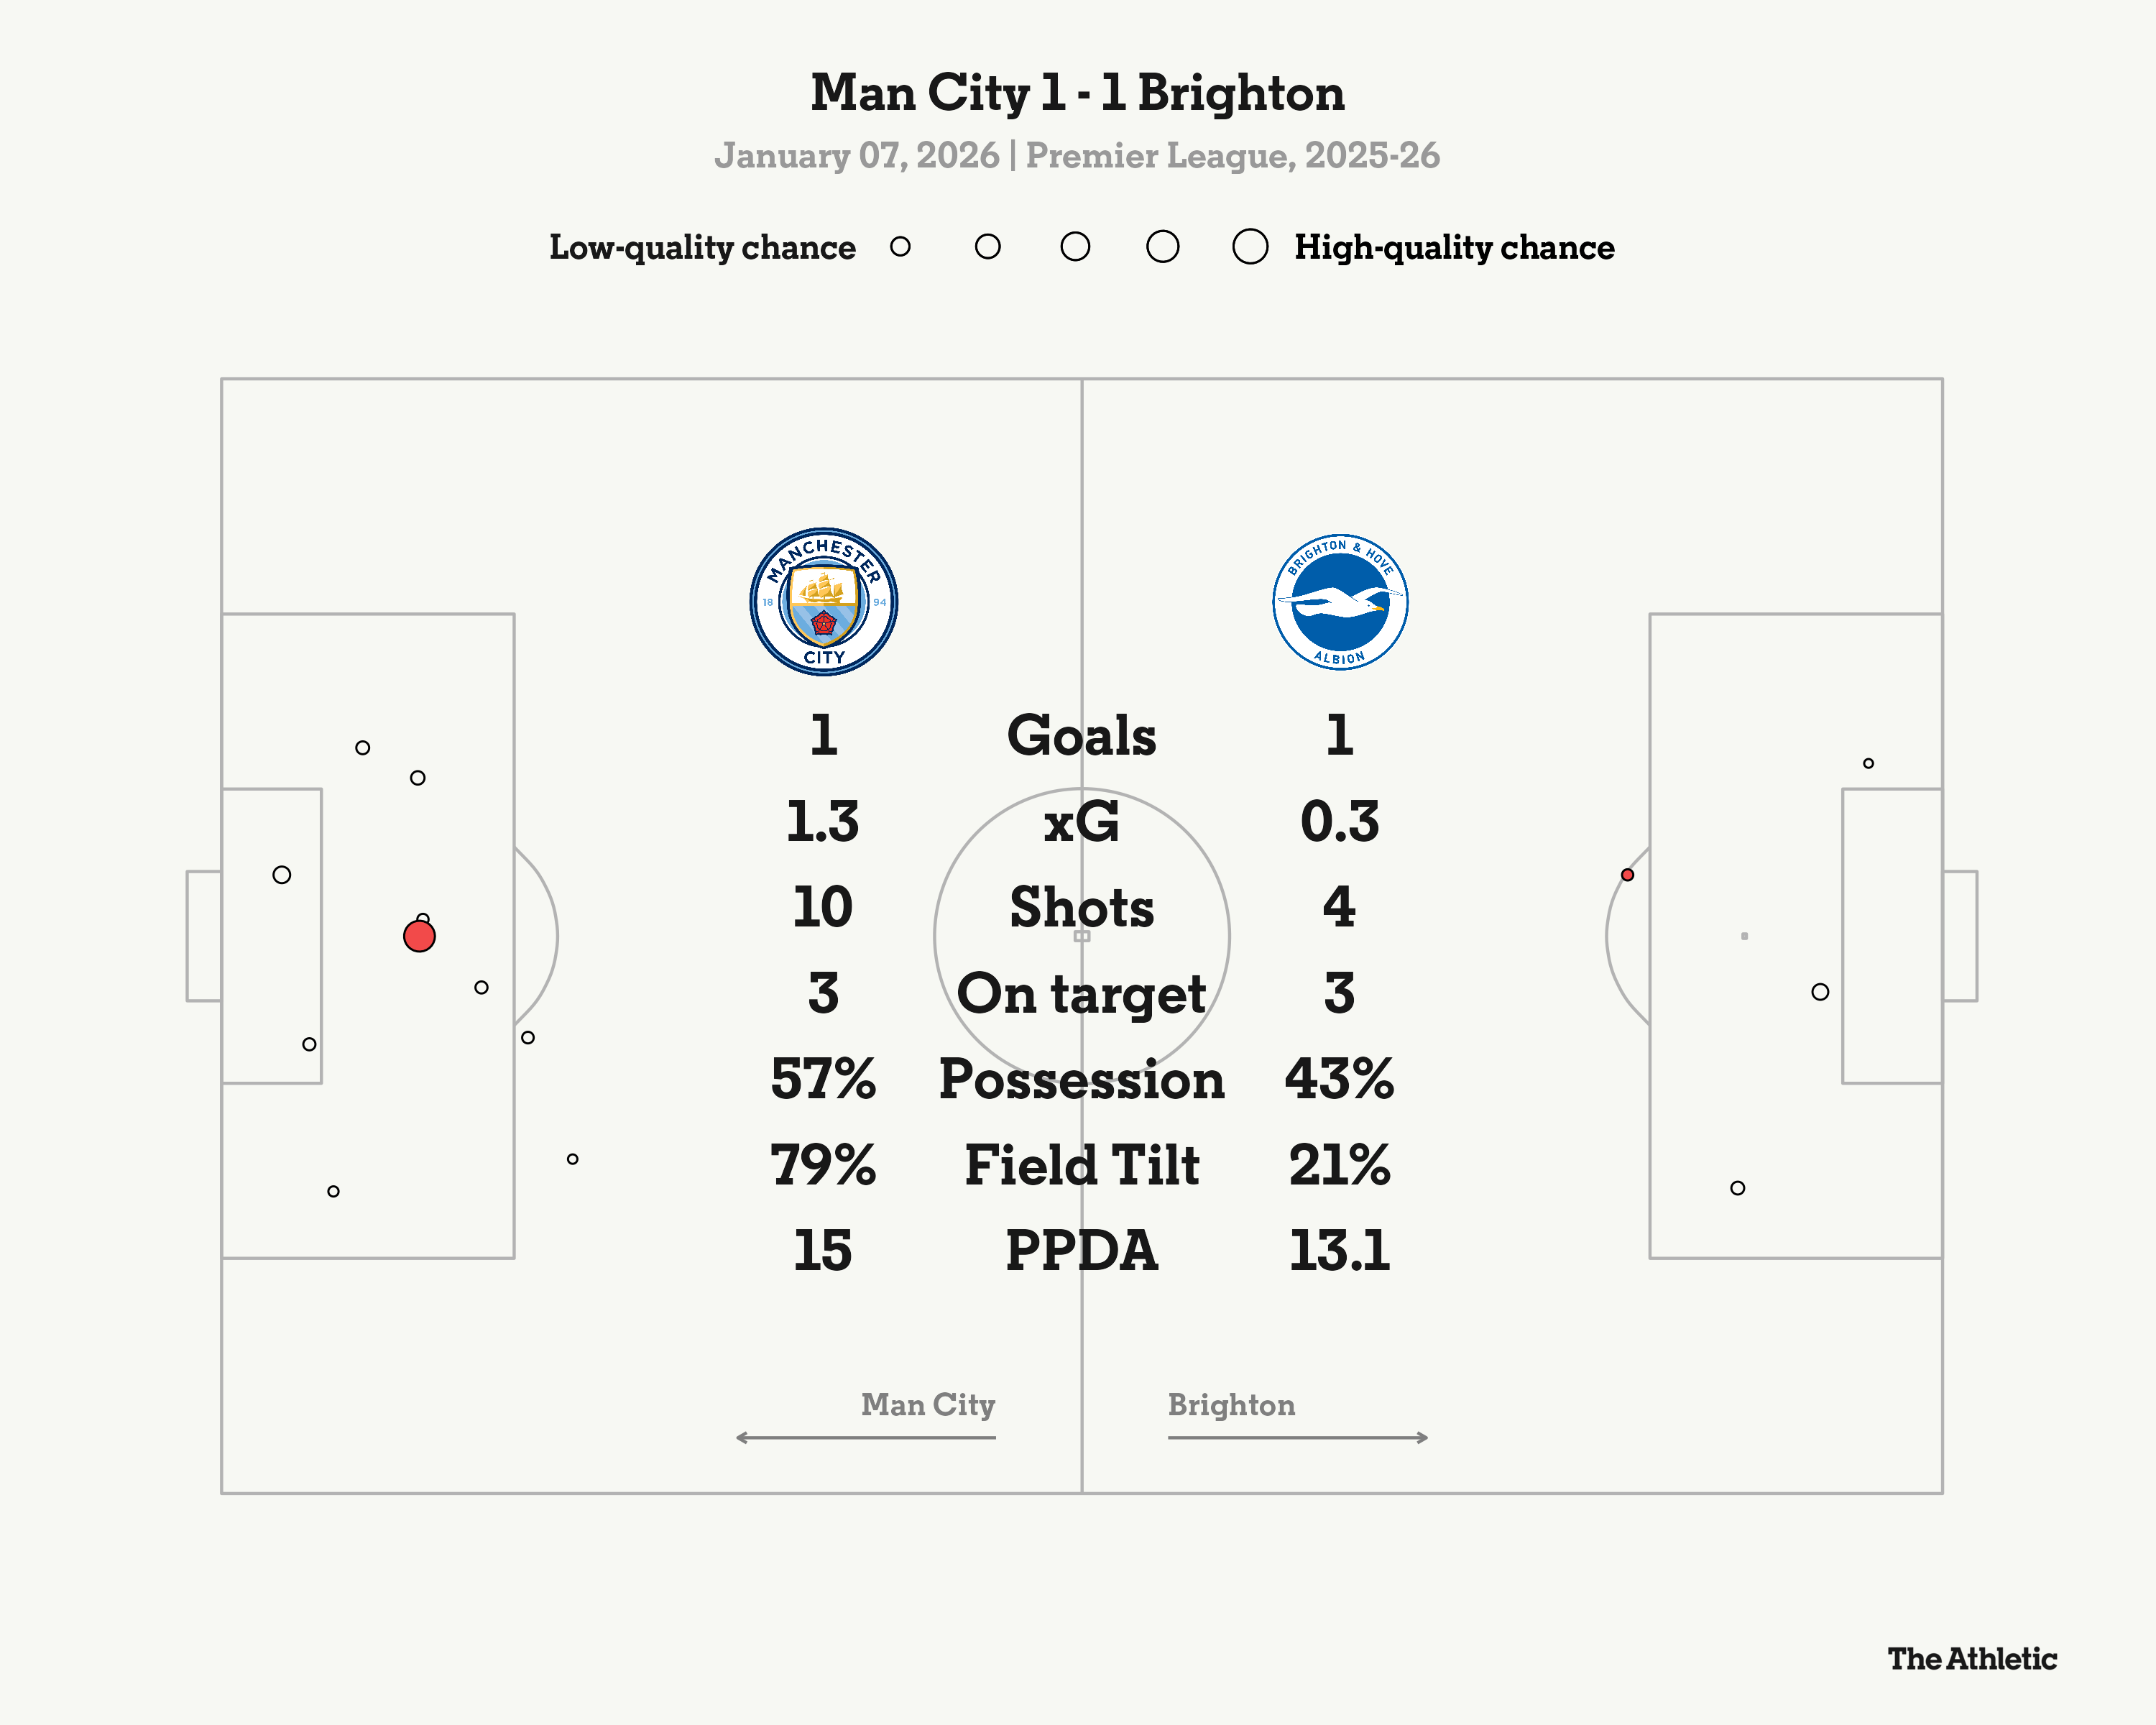Screen dimensions: 2156x1725
Task: Click the Manchester City club crest
Action: pyautogui.click(x=823, y=602)
